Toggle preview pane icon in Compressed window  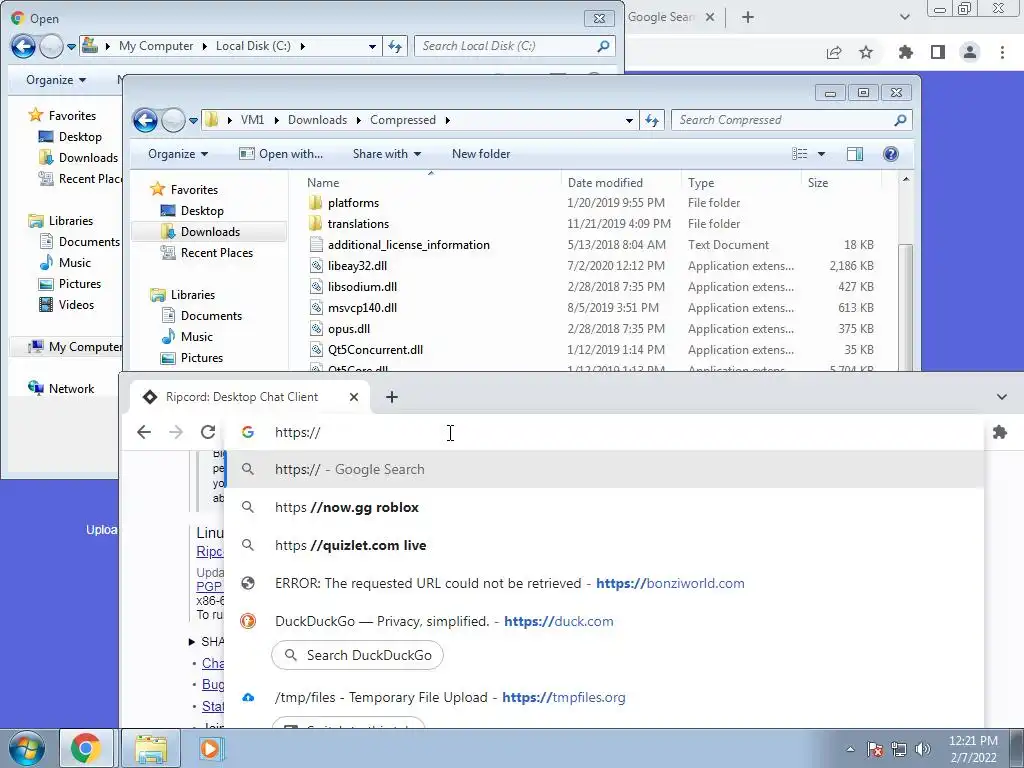(855, 153)
